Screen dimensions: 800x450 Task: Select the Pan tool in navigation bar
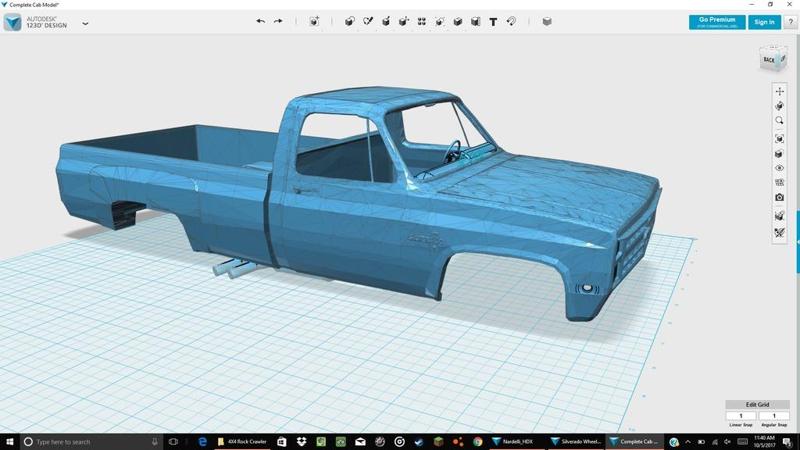click(x=780, y=92)
